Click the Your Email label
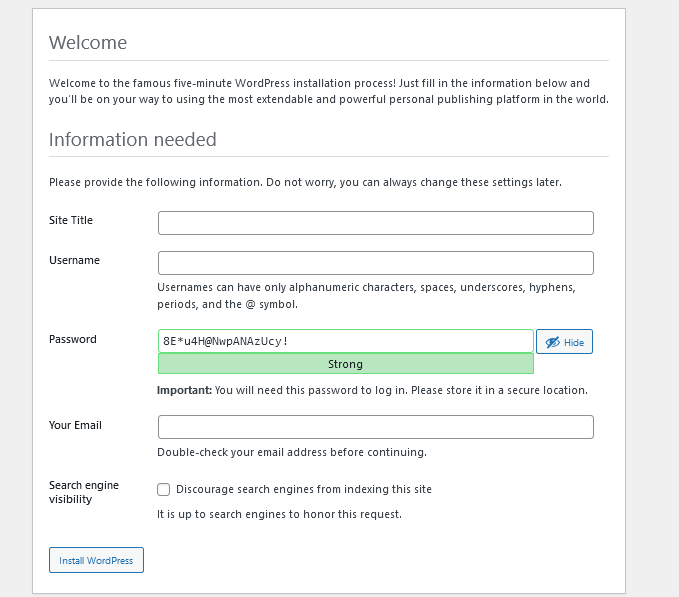 point(75,425)
